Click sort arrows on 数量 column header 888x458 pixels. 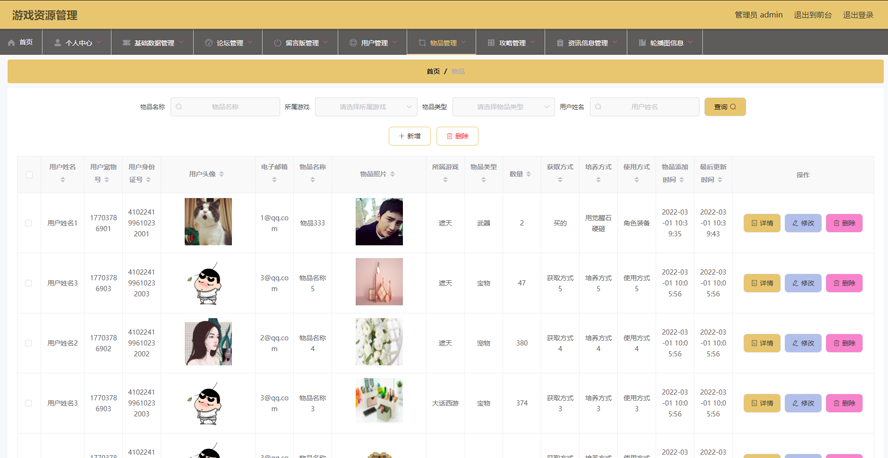[528, 174]
